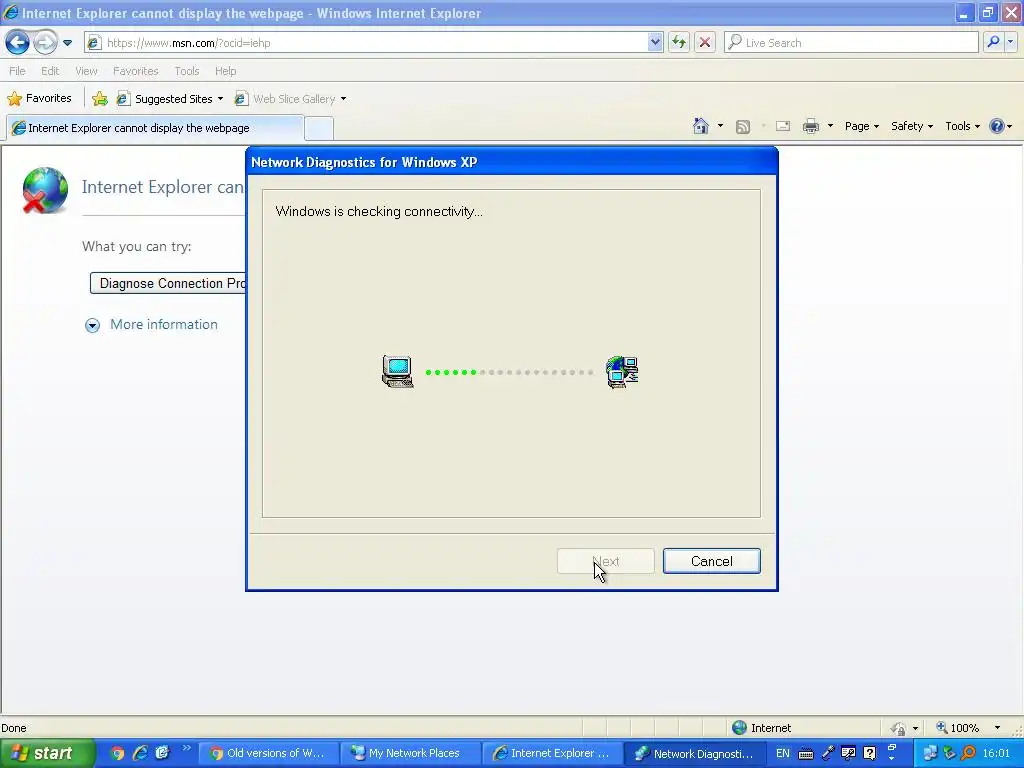1024x768 pixels.
Task: Open the View menu
Action: pyautogui.click(x=86, y=71)
